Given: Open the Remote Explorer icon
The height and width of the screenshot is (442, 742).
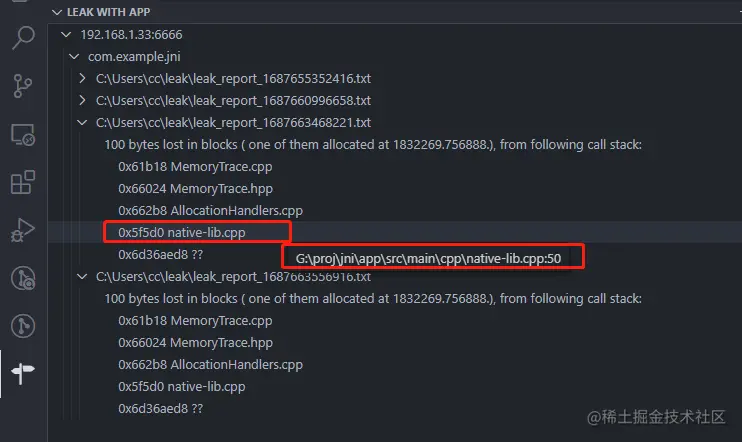Looking at the screenshot, I should pos(23,135).
